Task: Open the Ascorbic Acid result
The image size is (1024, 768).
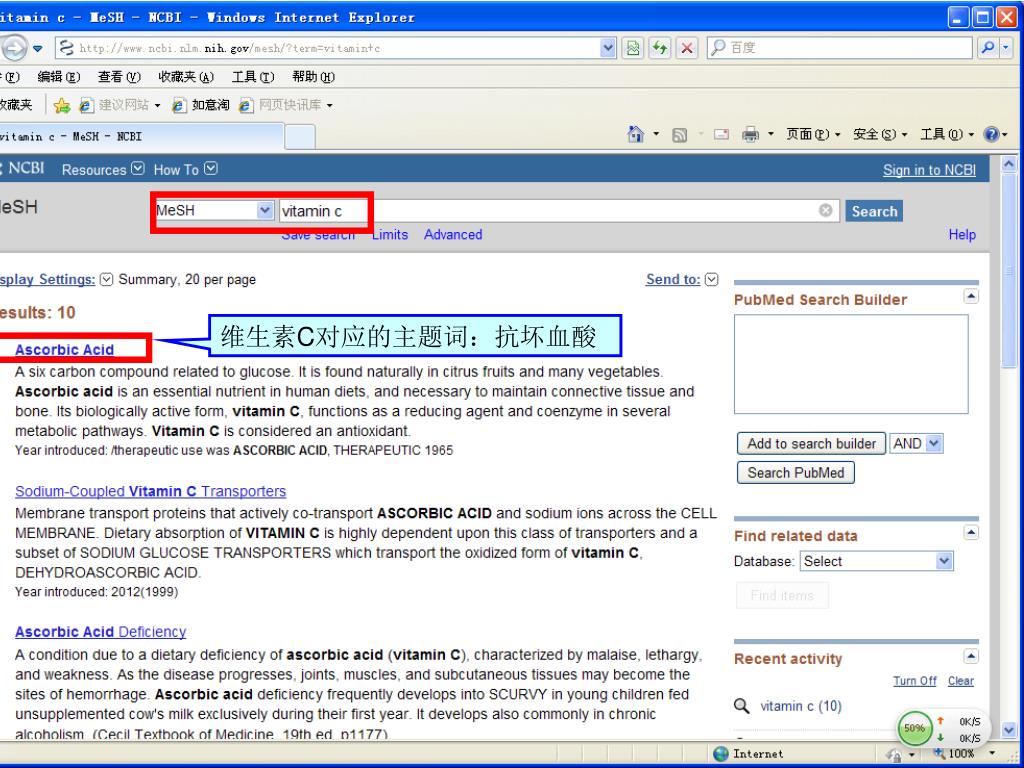Action: (65, 349)
